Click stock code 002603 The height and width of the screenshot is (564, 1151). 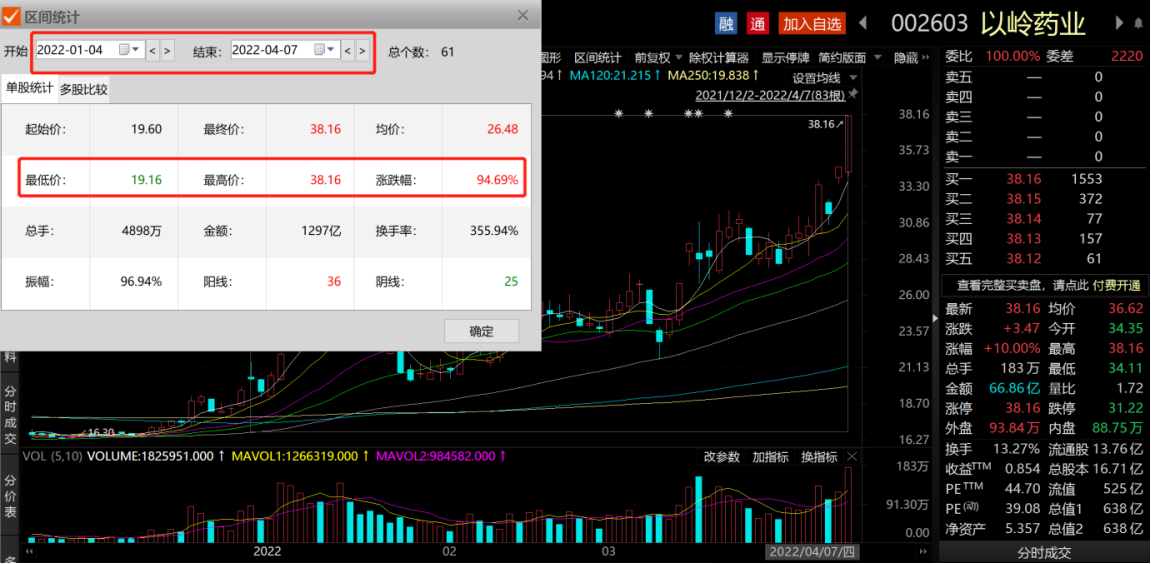[x=929, y=24]
